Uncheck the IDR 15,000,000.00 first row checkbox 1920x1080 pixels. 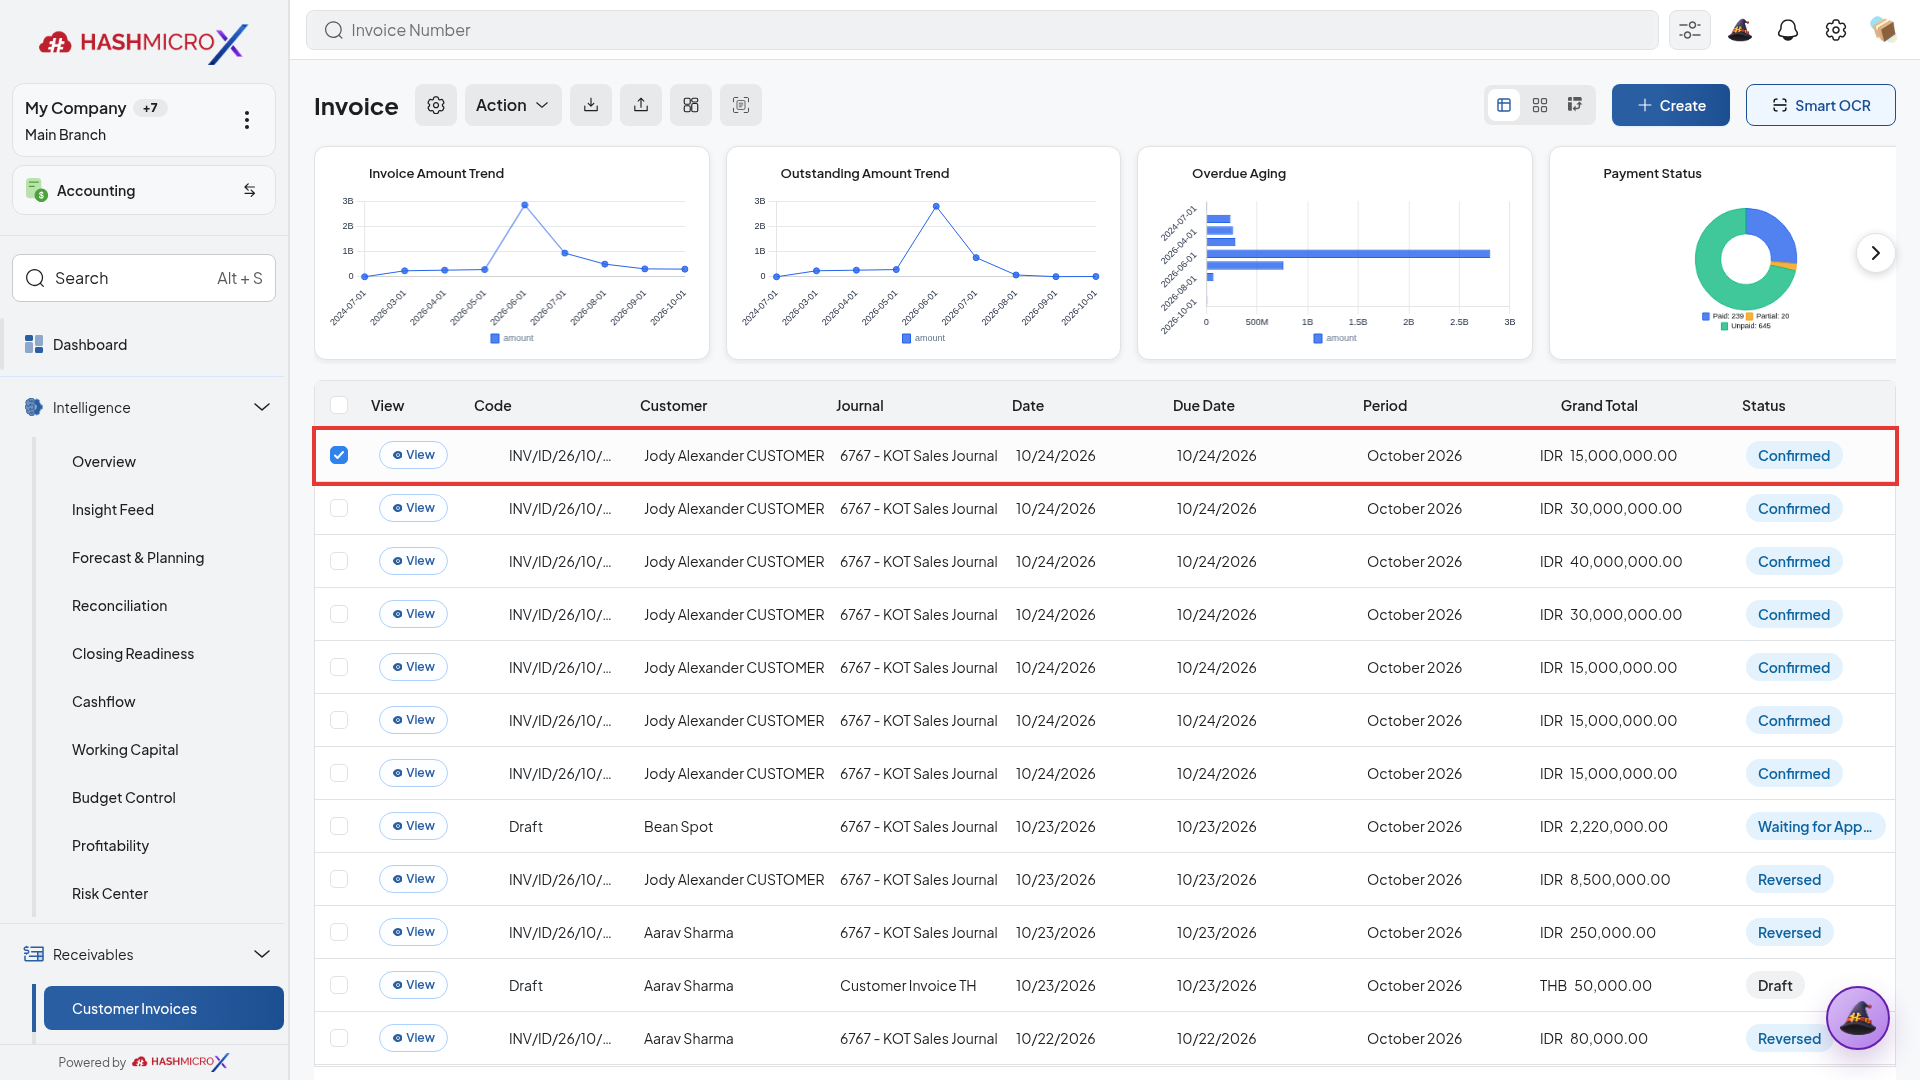click(339, 455)
